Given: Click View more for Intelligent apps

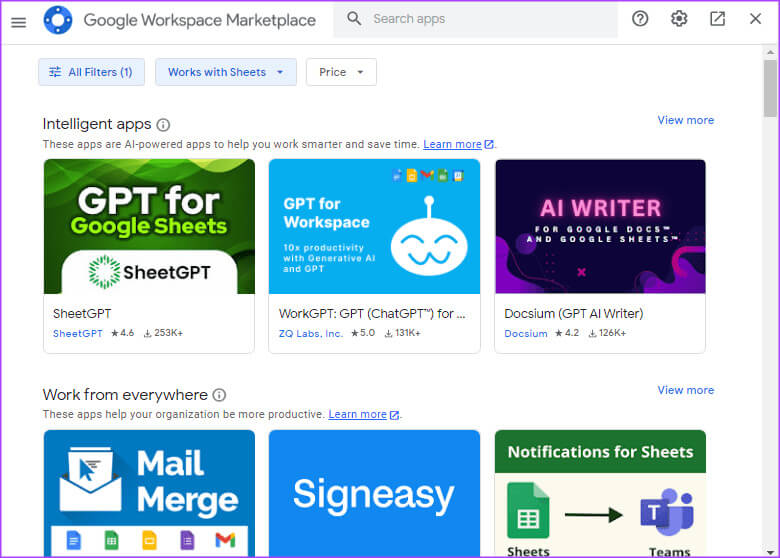Looking at the screenshot, I should click(685, 120).
